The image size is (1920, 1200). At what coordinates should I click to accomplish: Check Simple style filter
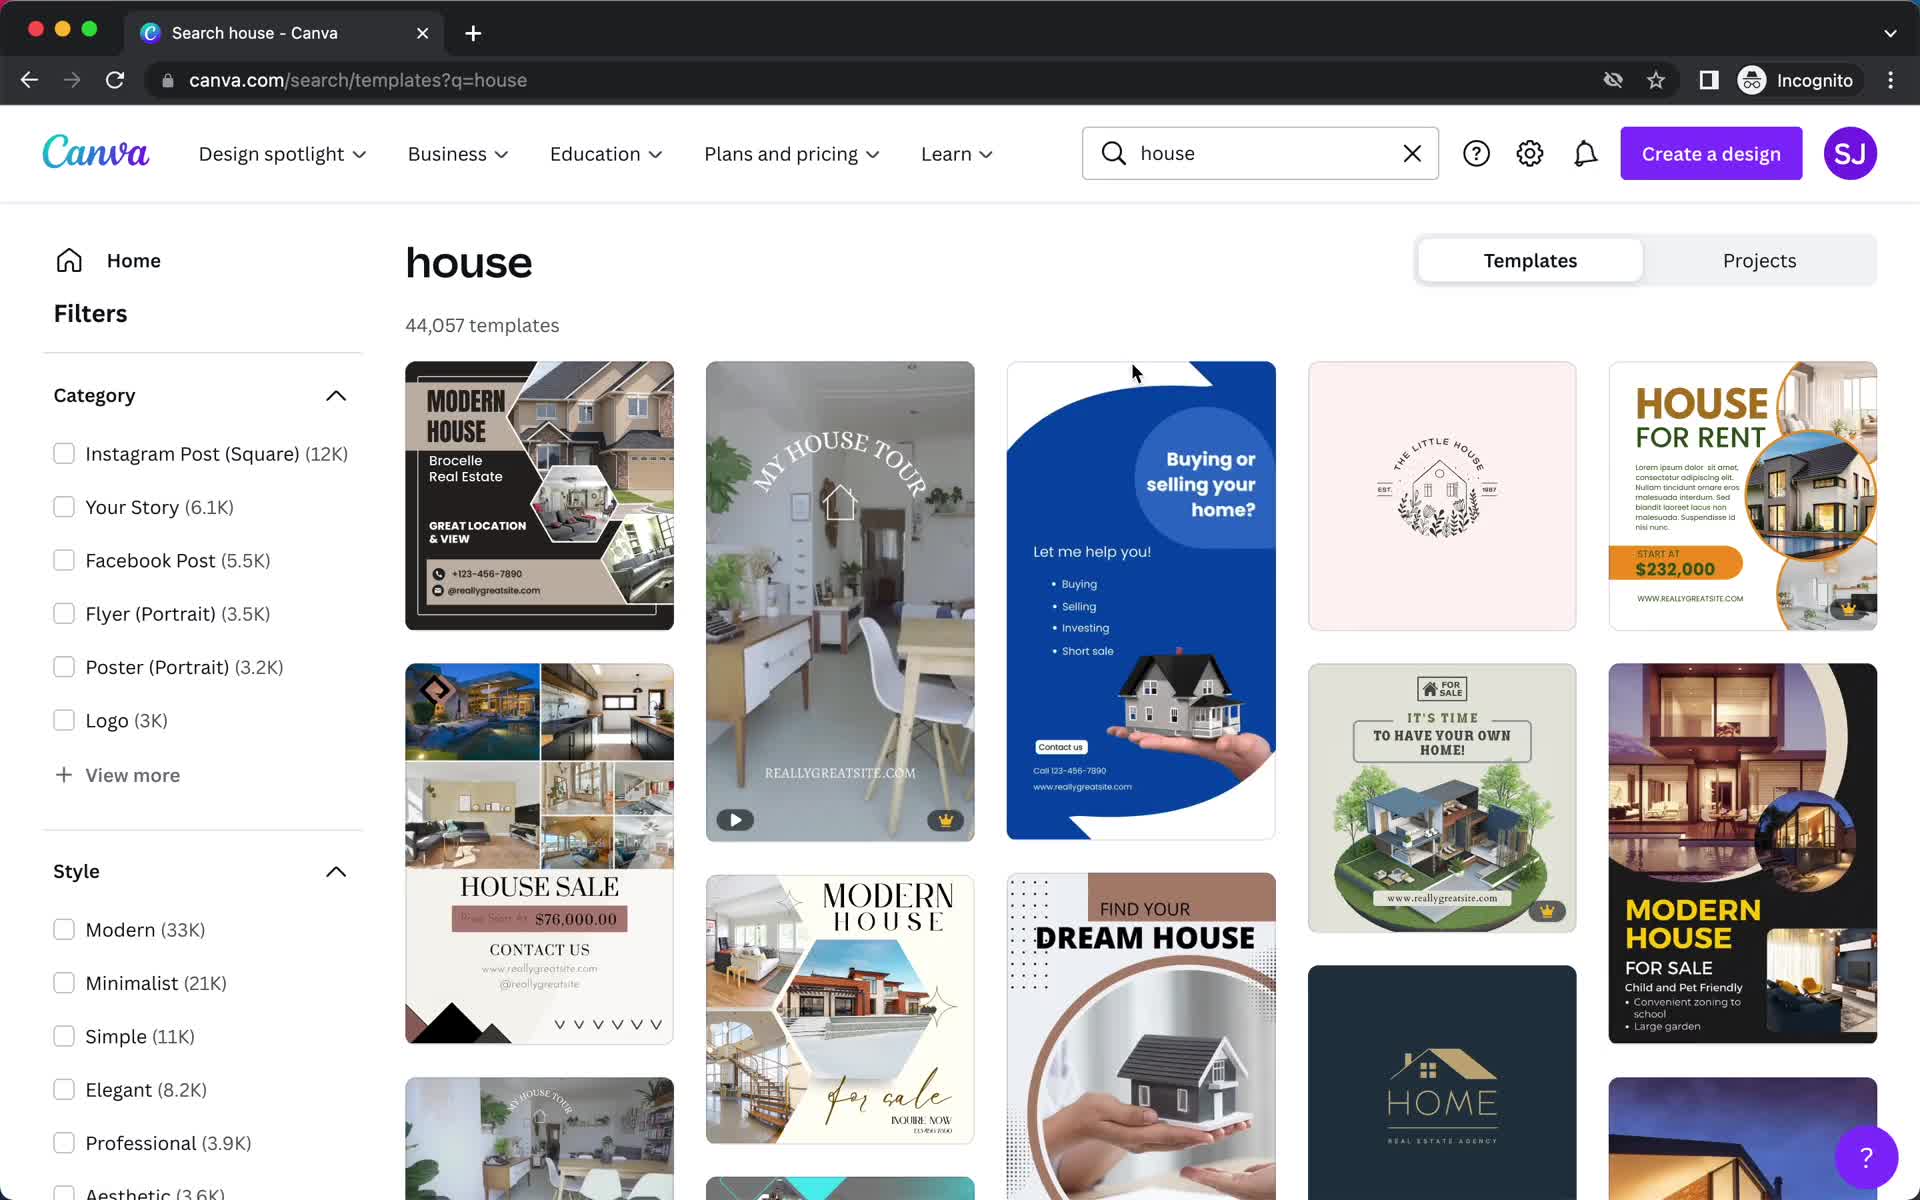[64, 1036]
